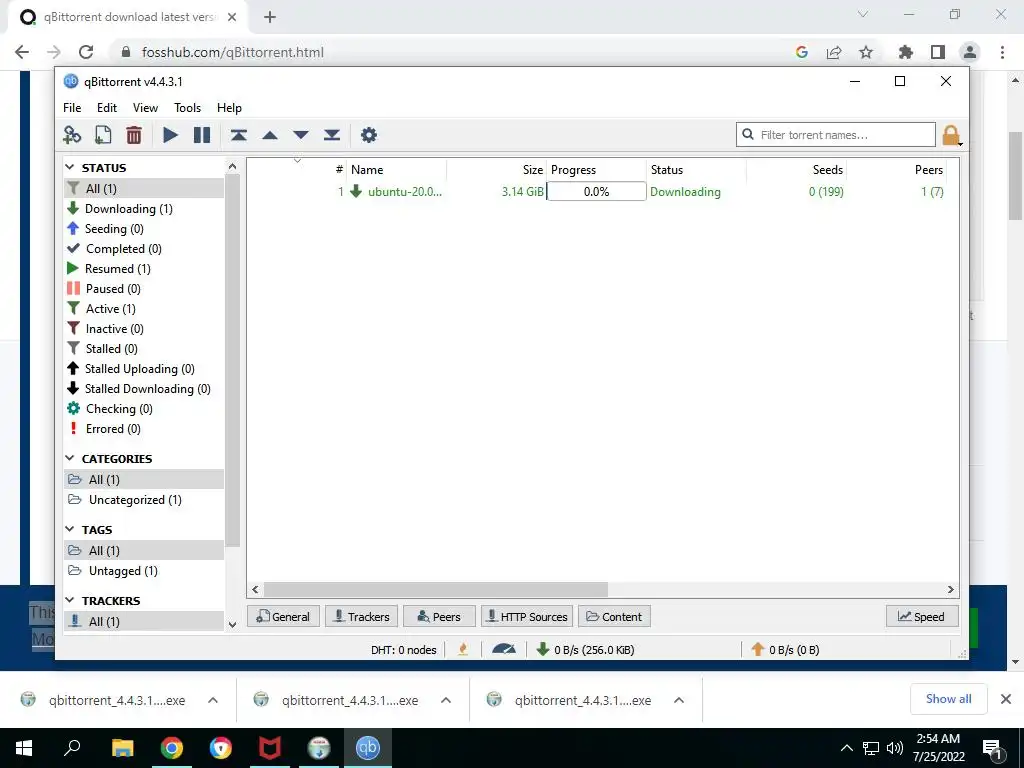
Task: Click the orange upload speed arrow icon
Action: click(x=758, y=649)
